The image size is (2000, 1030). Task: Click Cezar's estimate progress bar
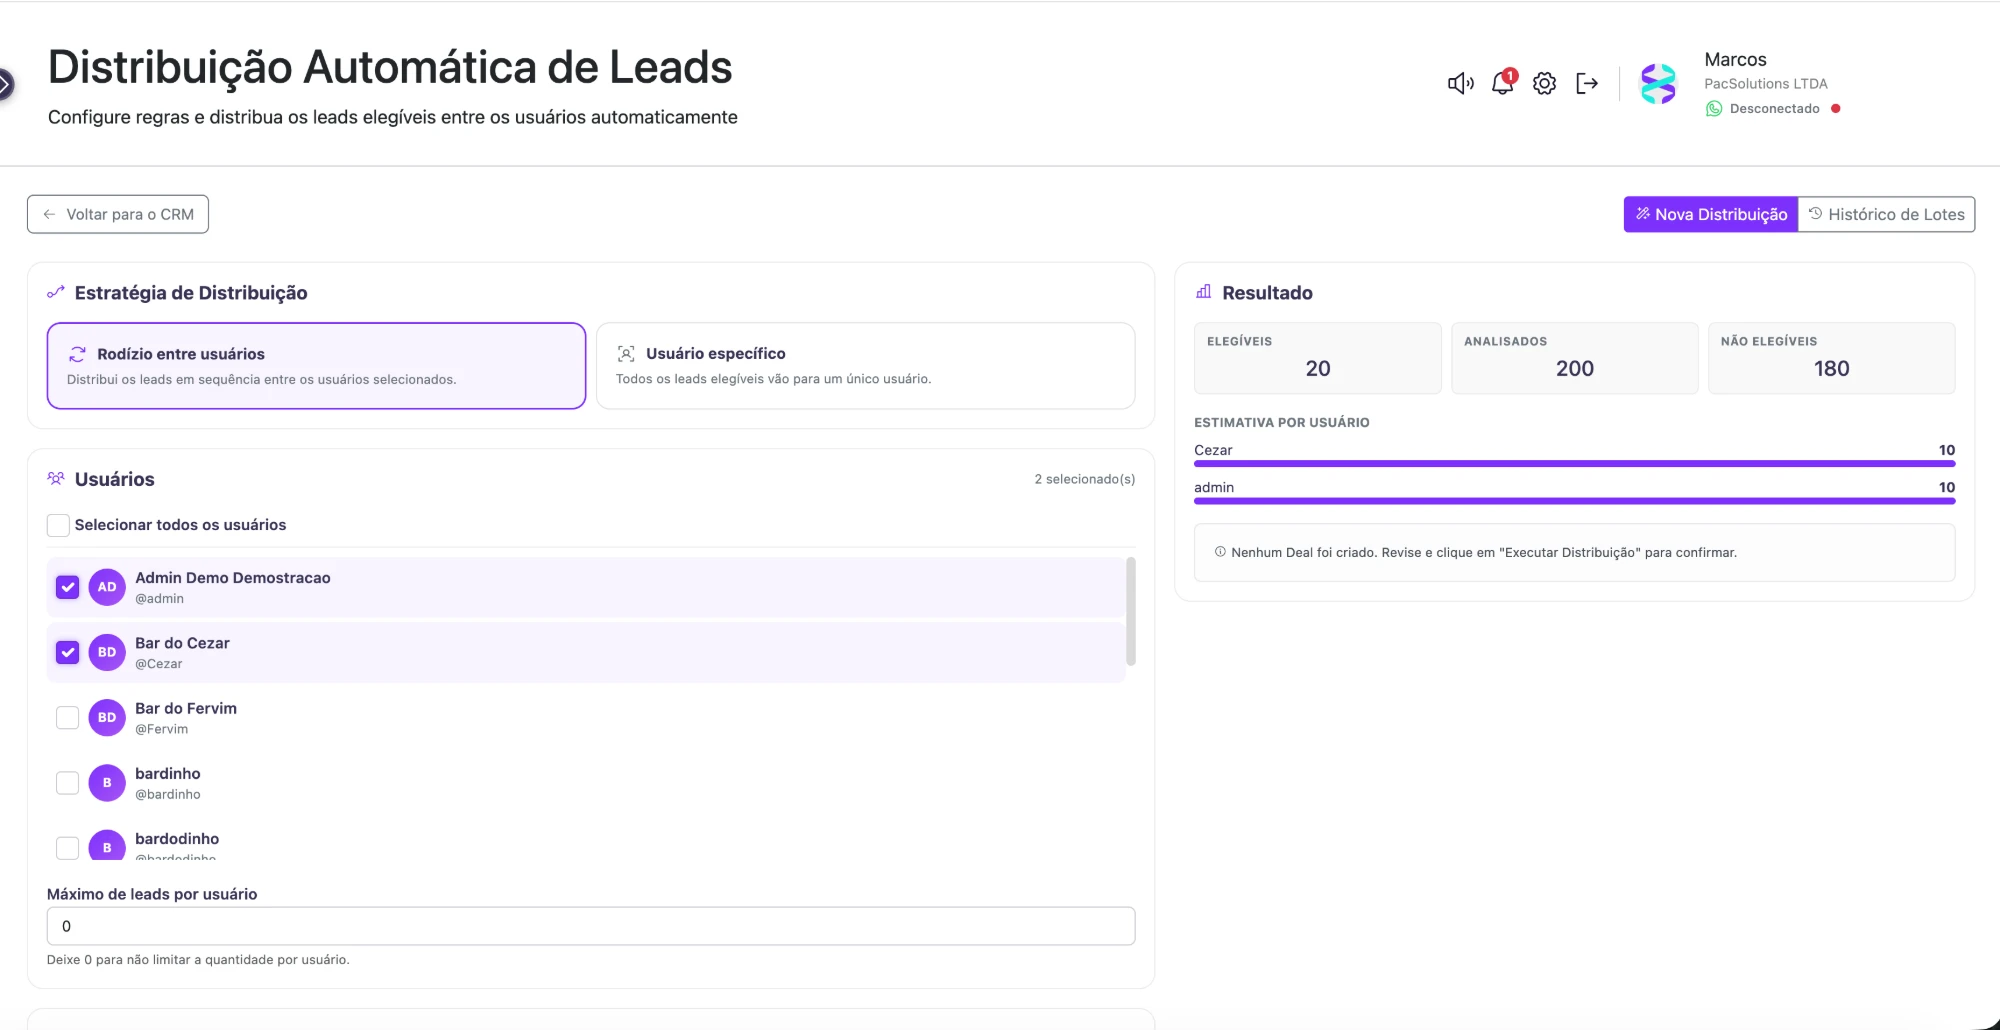(1574, 464)
